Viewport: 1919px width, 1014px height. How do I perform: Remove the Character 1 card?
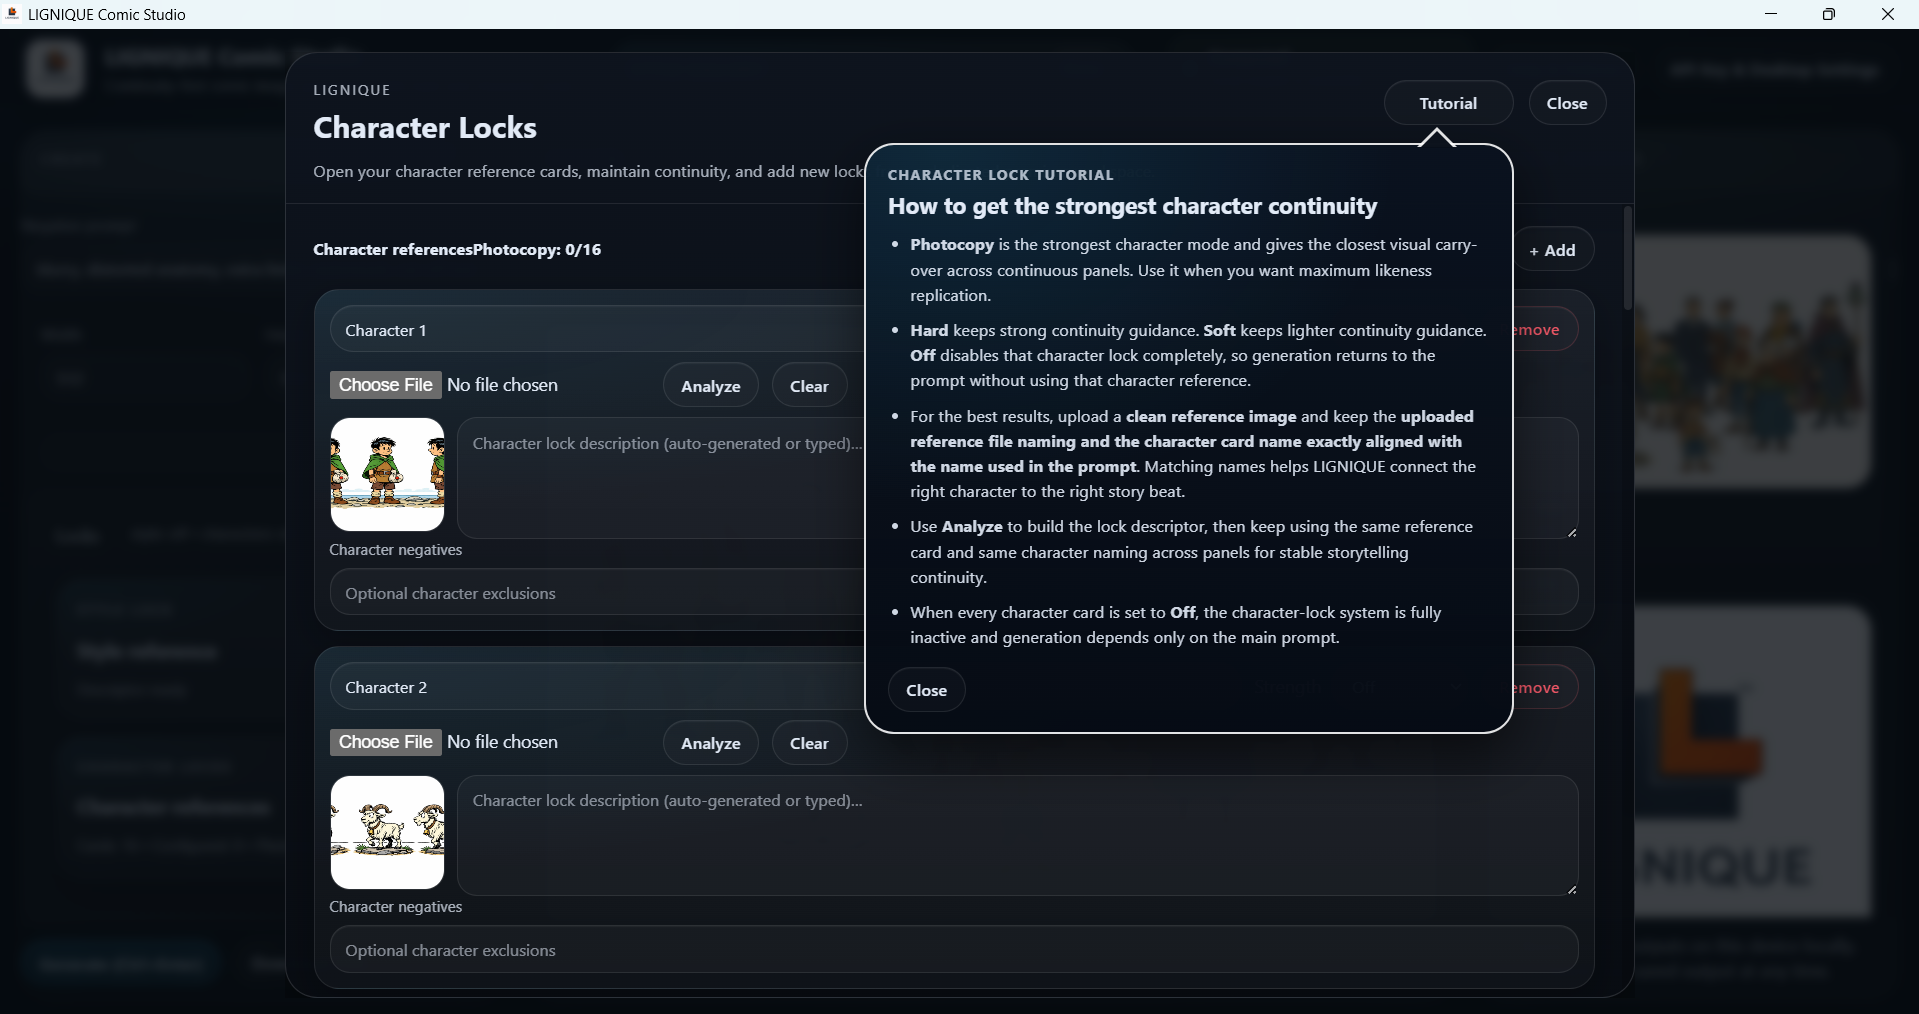point(1545,330)
